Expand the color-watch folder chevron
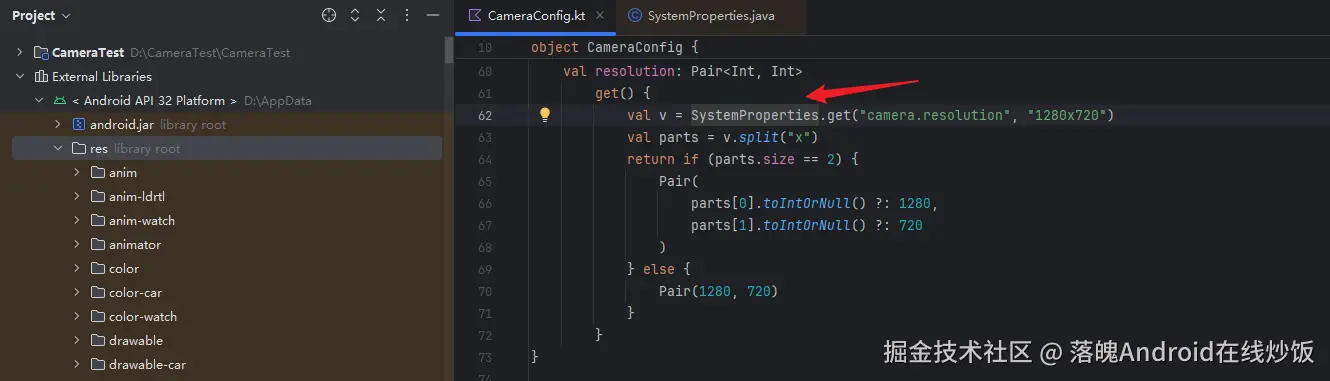1330x381 pixels. click(77, 316)
